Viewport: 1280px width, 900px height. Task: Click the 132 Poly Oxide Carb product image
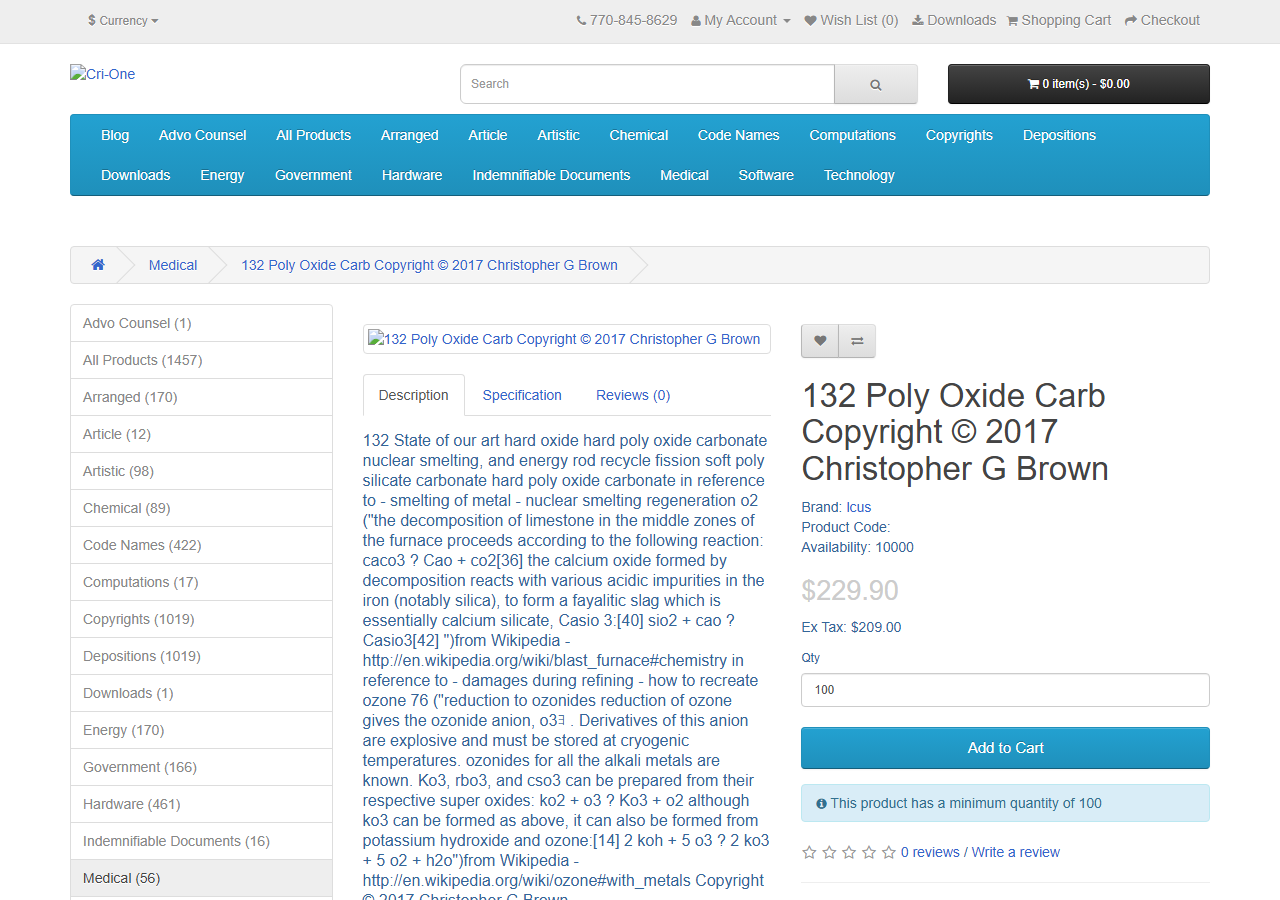(x=565, y=339)
